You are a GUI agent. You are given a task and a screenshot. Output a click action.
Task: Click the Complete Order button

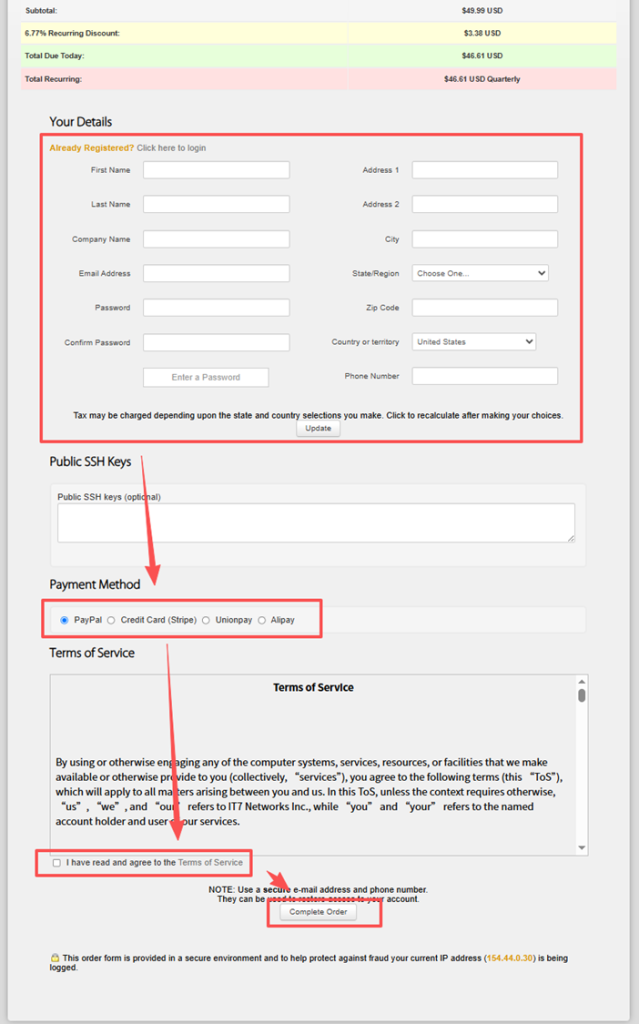pyautogui.click(x=310, y=912)
